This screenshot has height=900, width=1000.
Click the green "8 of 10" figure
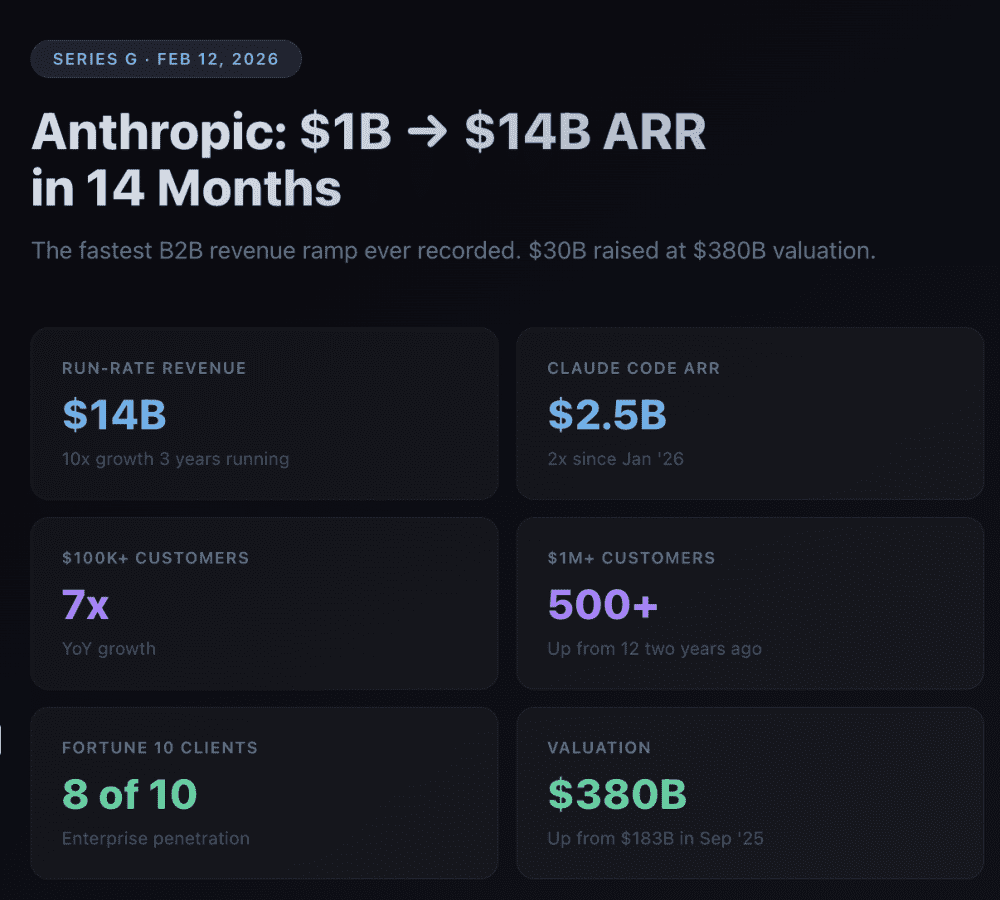[x=129, y=794]
